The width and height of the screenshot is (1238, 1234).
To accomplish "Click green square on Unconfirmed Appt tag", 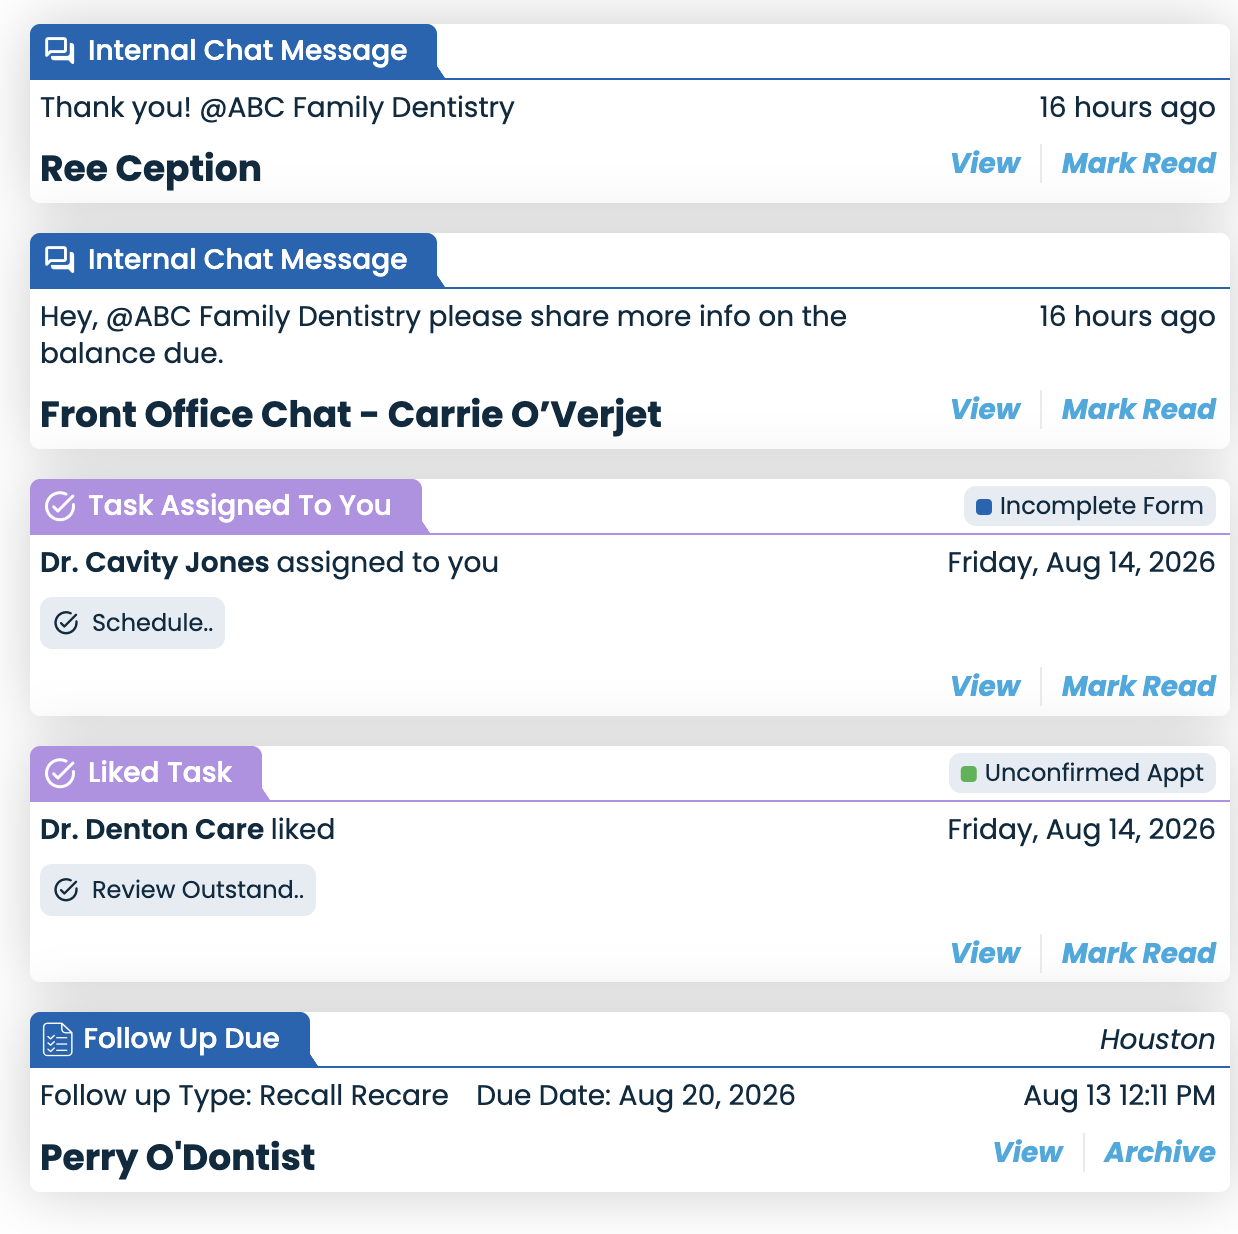I will (x=969, y=774).
